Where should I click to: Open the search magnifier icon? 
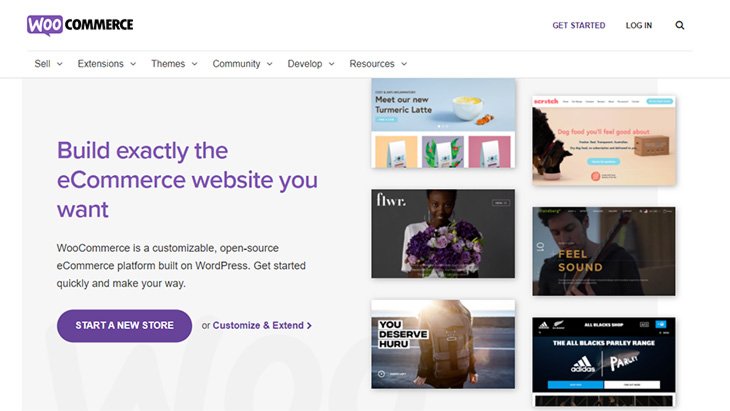tap(680, 25)
